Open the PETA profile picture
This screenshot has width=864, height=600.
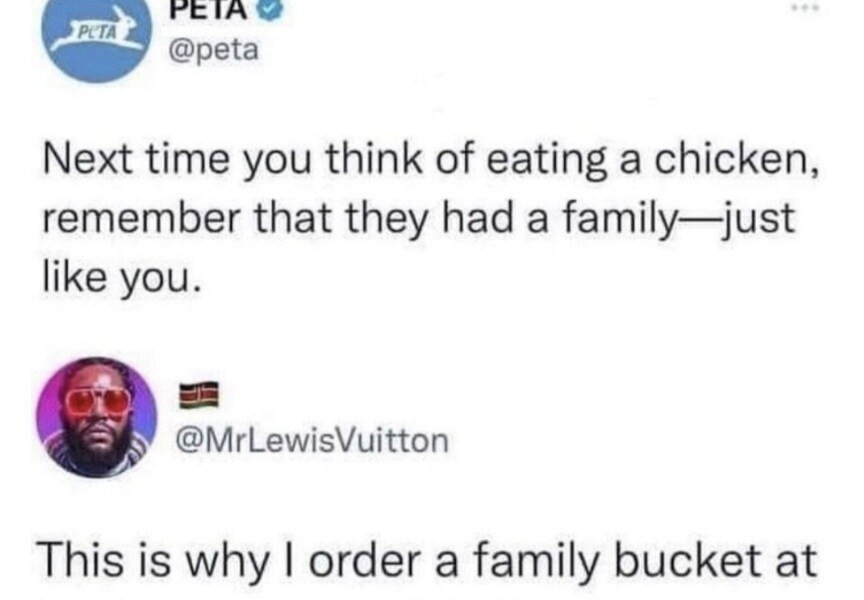click(x=97, y=40)
